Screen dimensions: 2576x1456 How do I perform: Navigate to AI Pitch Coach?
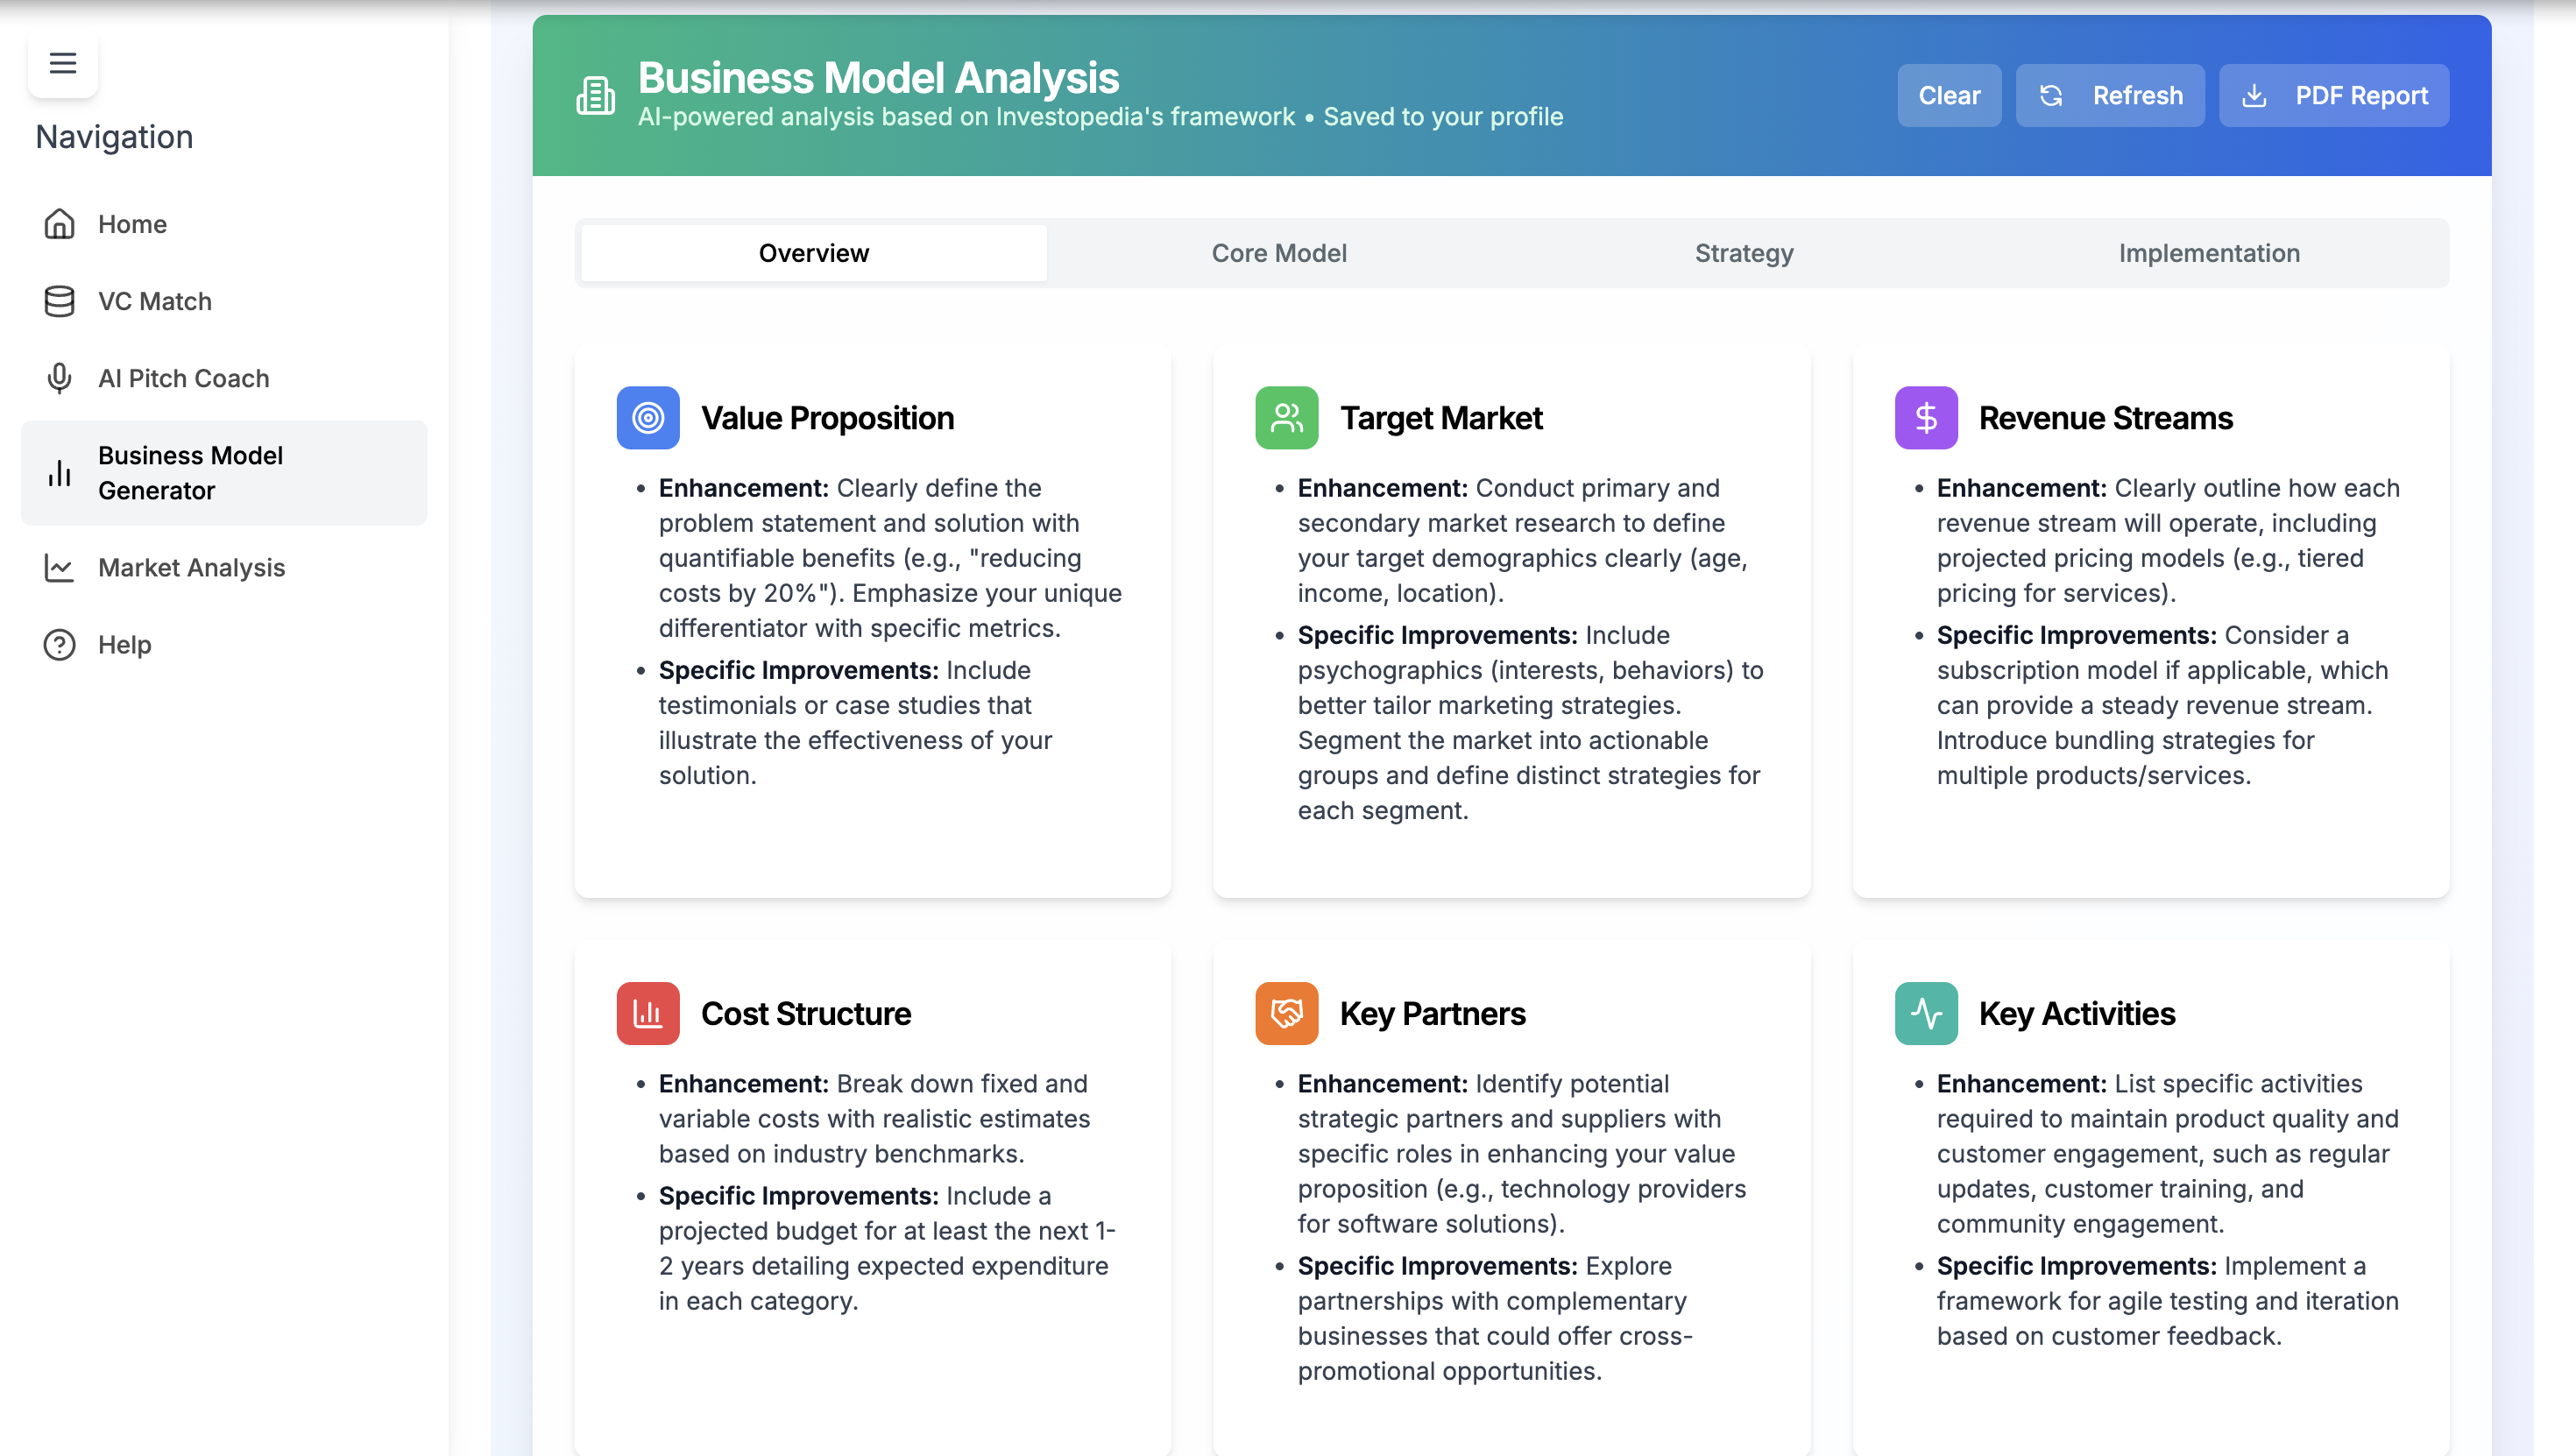(224, 378)
